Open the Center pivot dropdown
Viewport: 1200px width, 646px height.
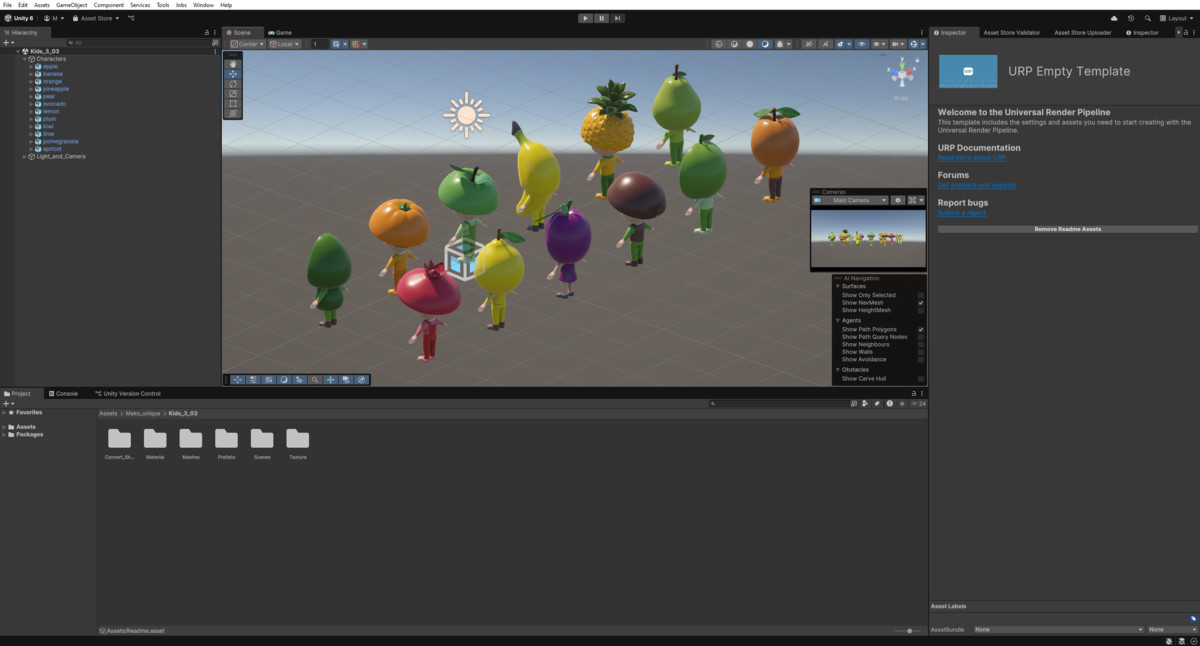point(247,44)
